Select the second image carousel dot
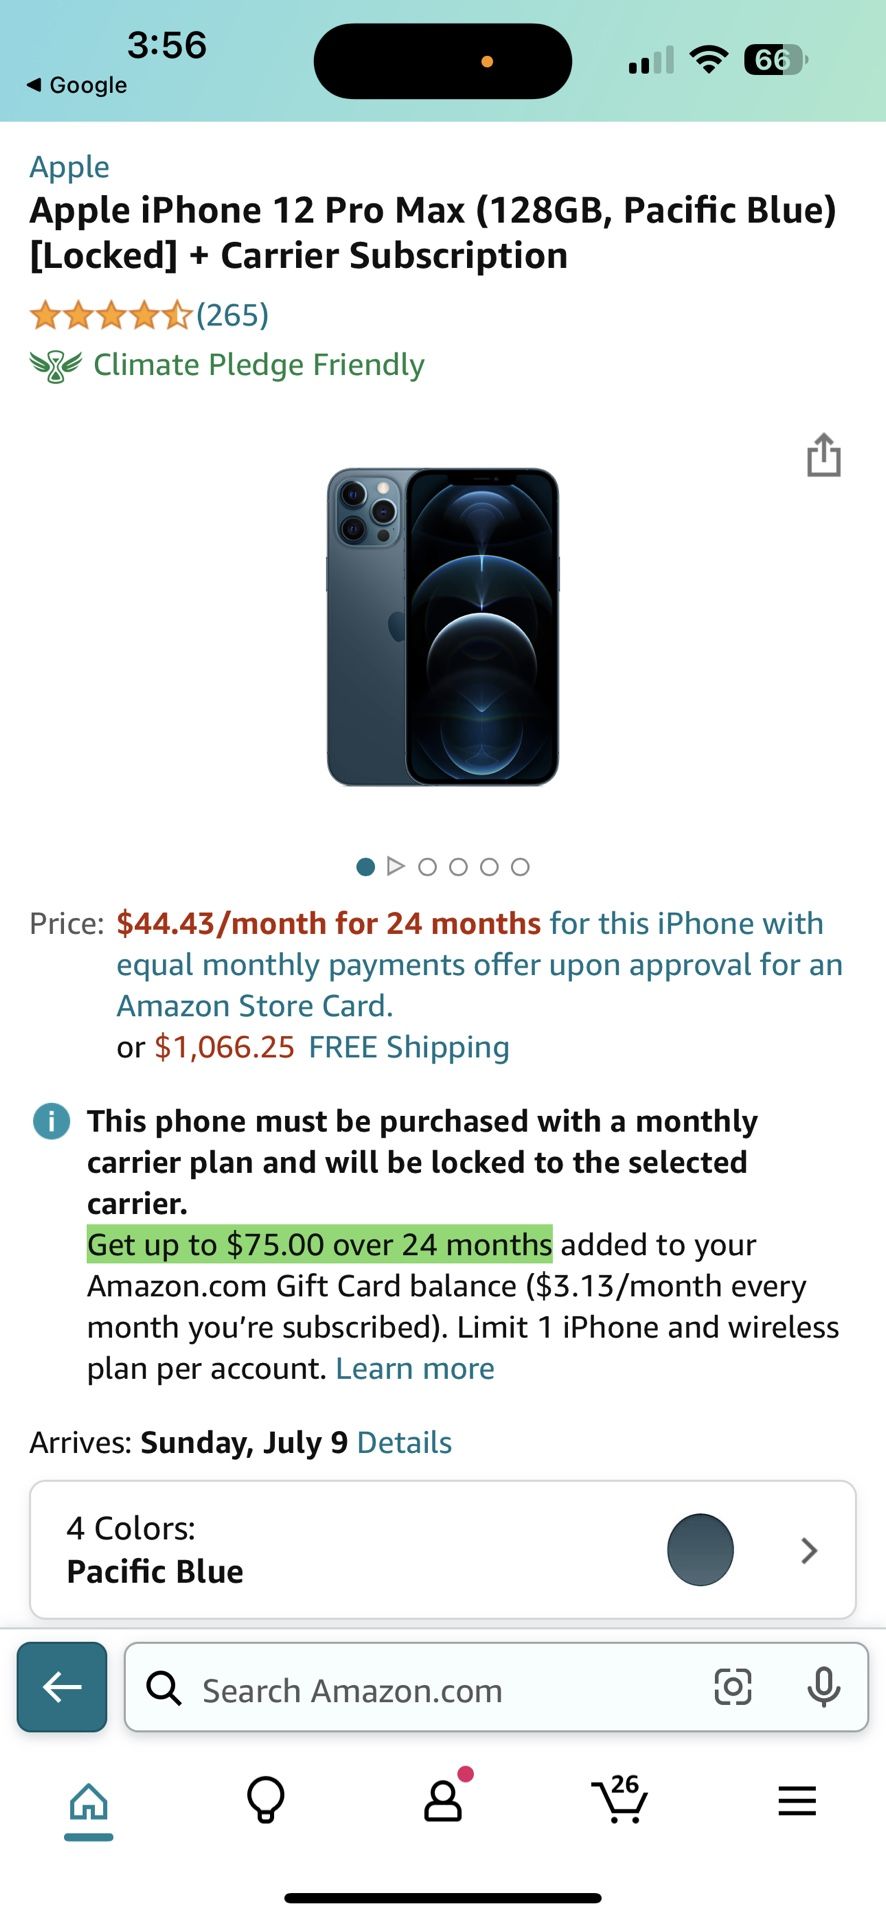The image size is (886, 1920). pyautogui.click(x=428, y=867)
